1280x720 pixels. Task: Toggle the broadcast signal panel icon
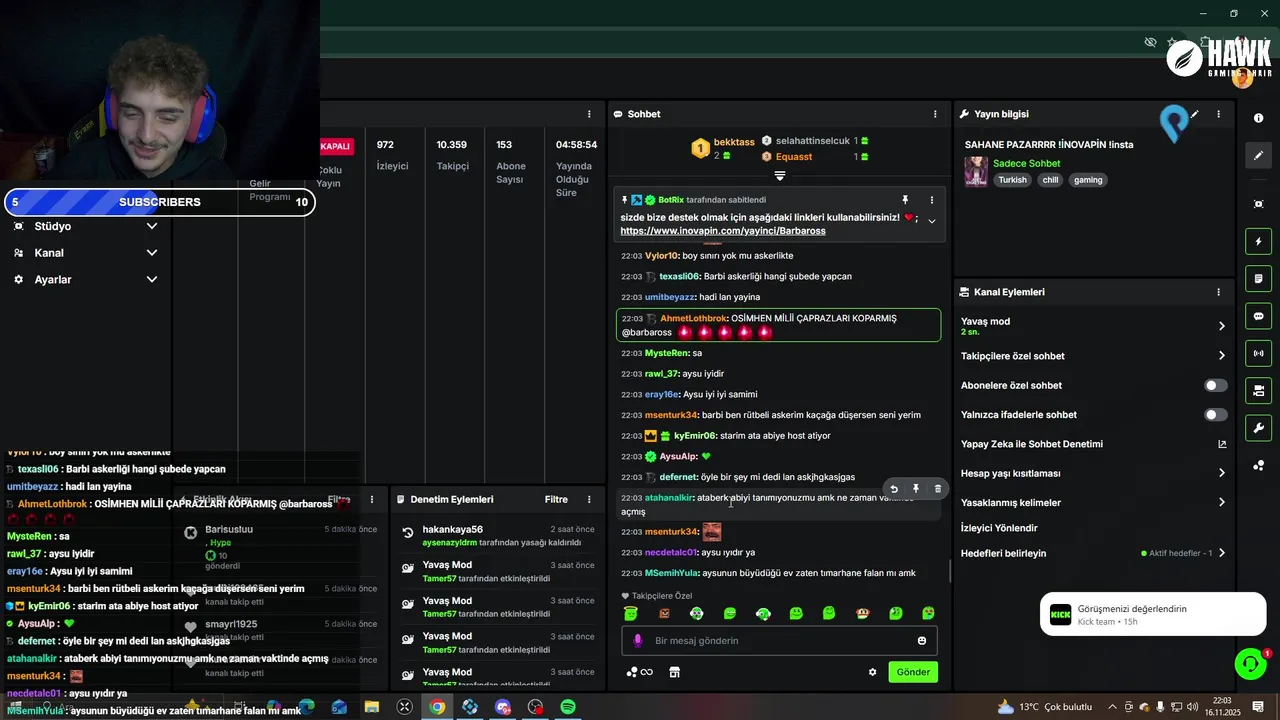coord(1258,353)
